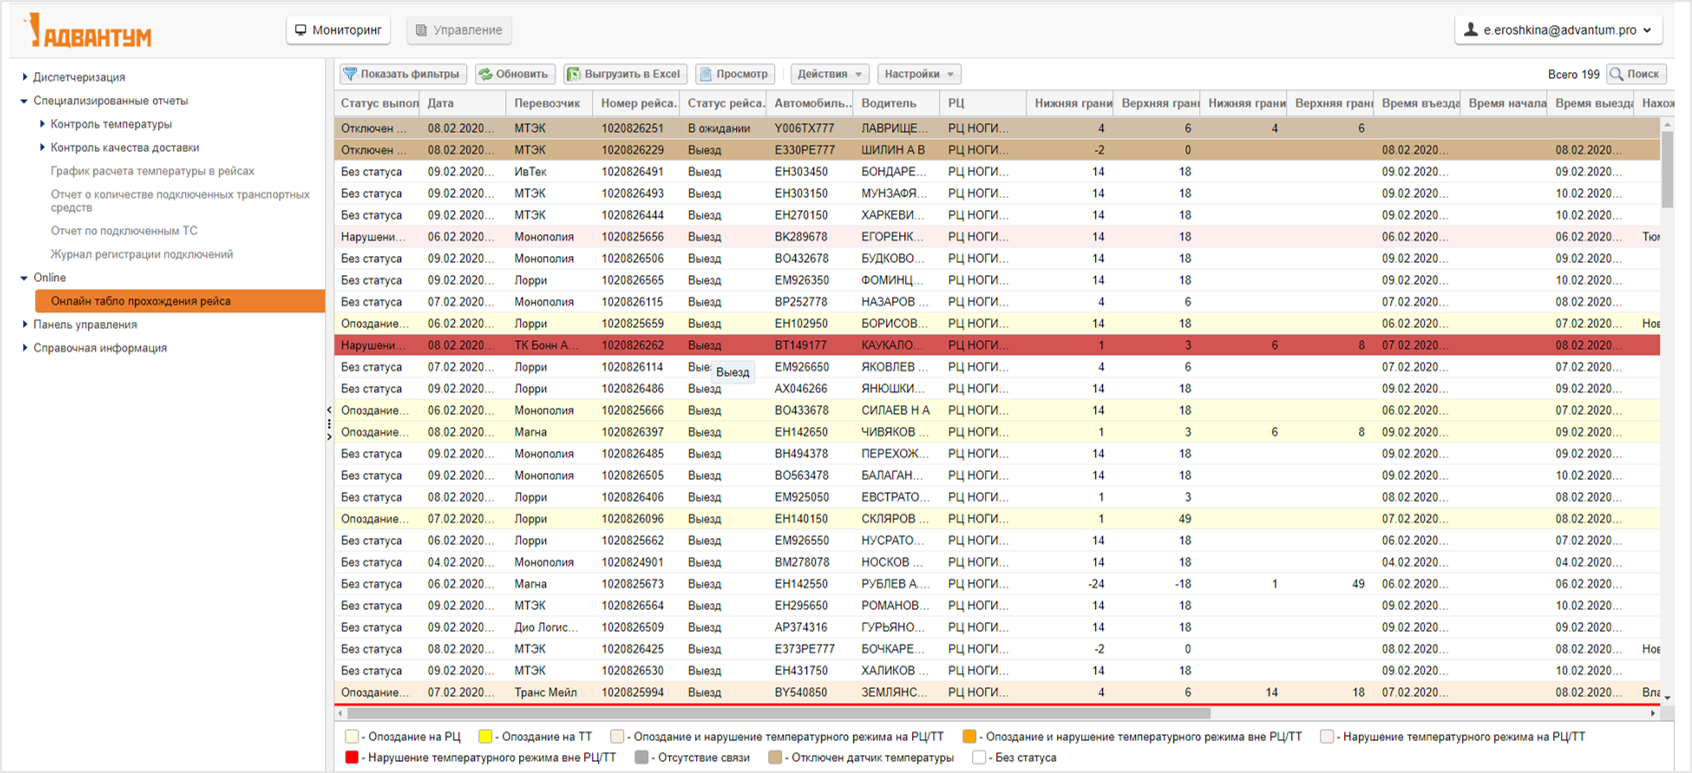Select Онлайн табло прохождения рейса menu item

click(x=141, y=301)
